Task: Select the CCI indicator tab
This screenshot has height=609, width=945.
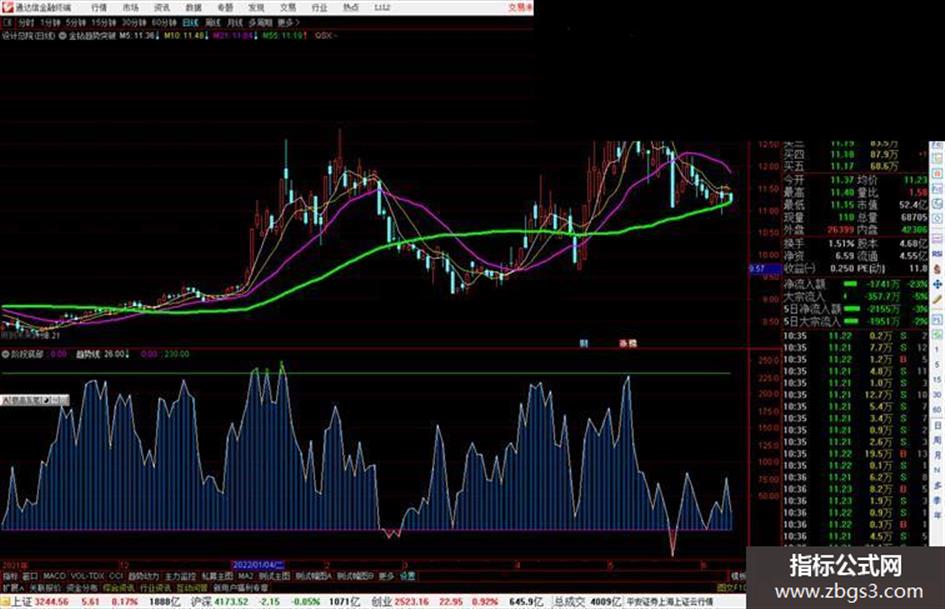Action: pyautogui.click(x=116, y=576)
